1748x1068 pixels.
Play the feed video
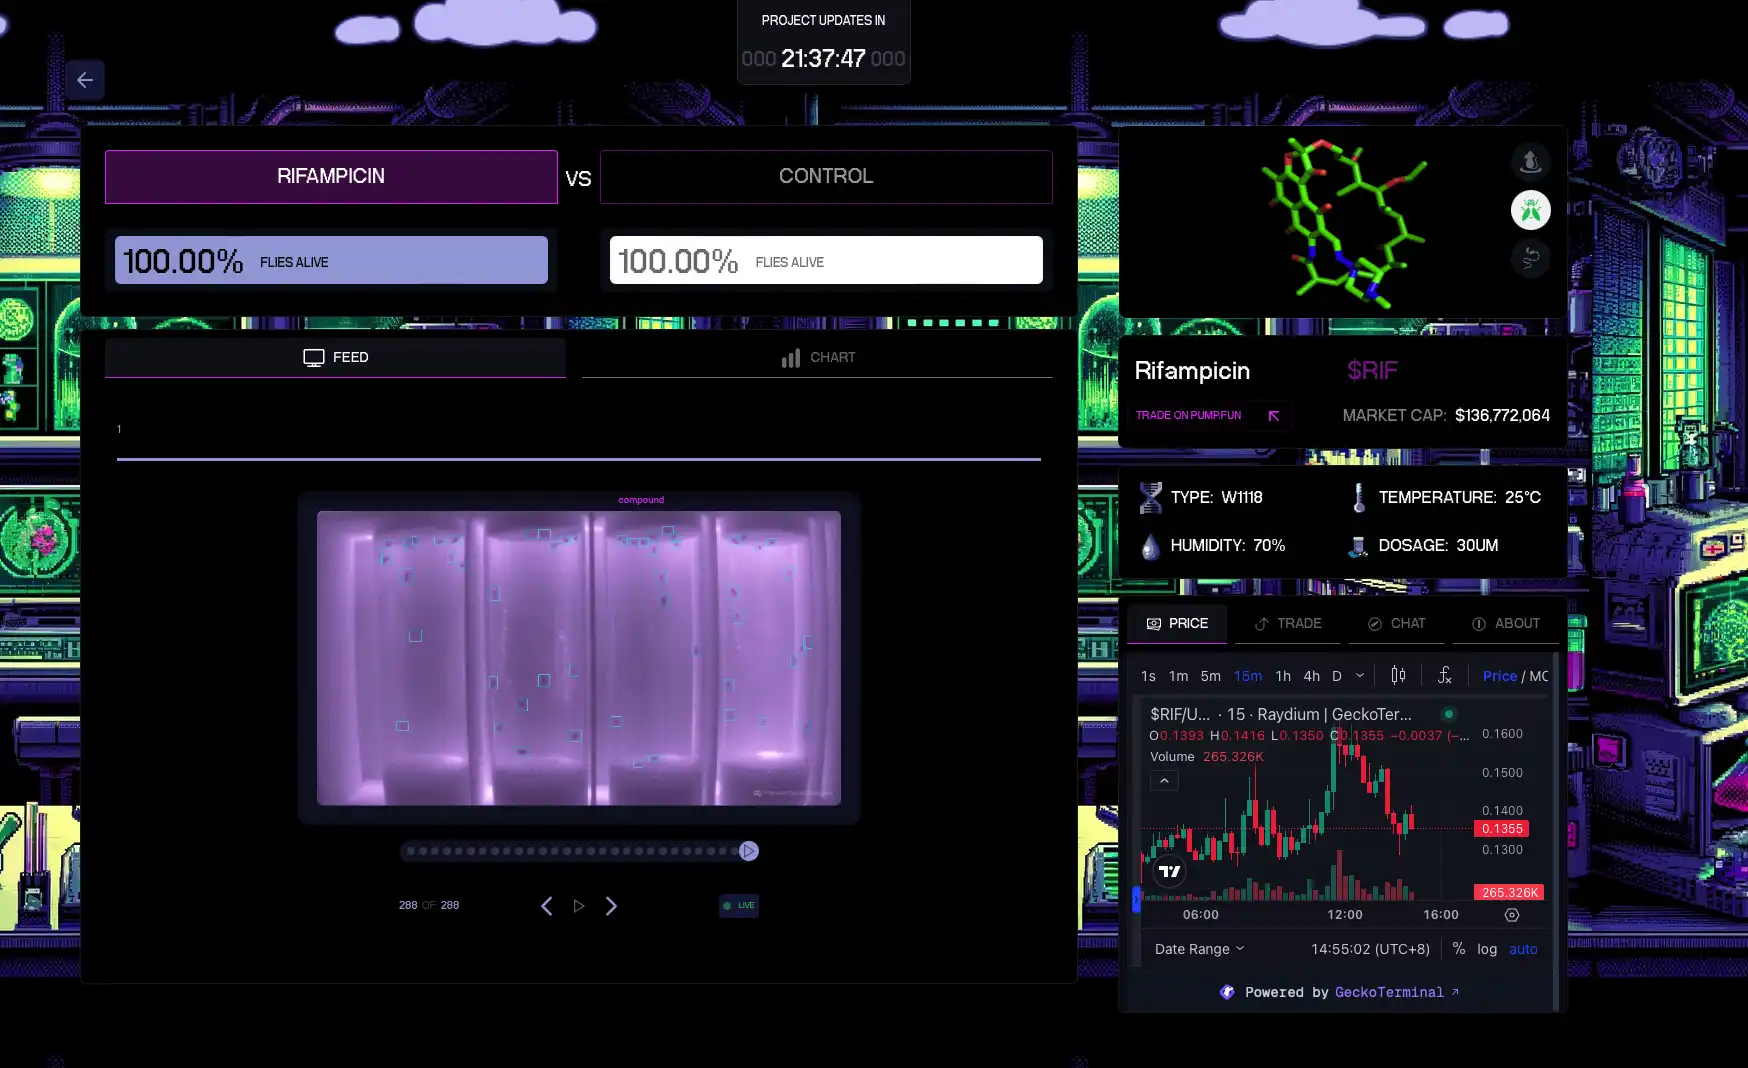click(579, 906)
